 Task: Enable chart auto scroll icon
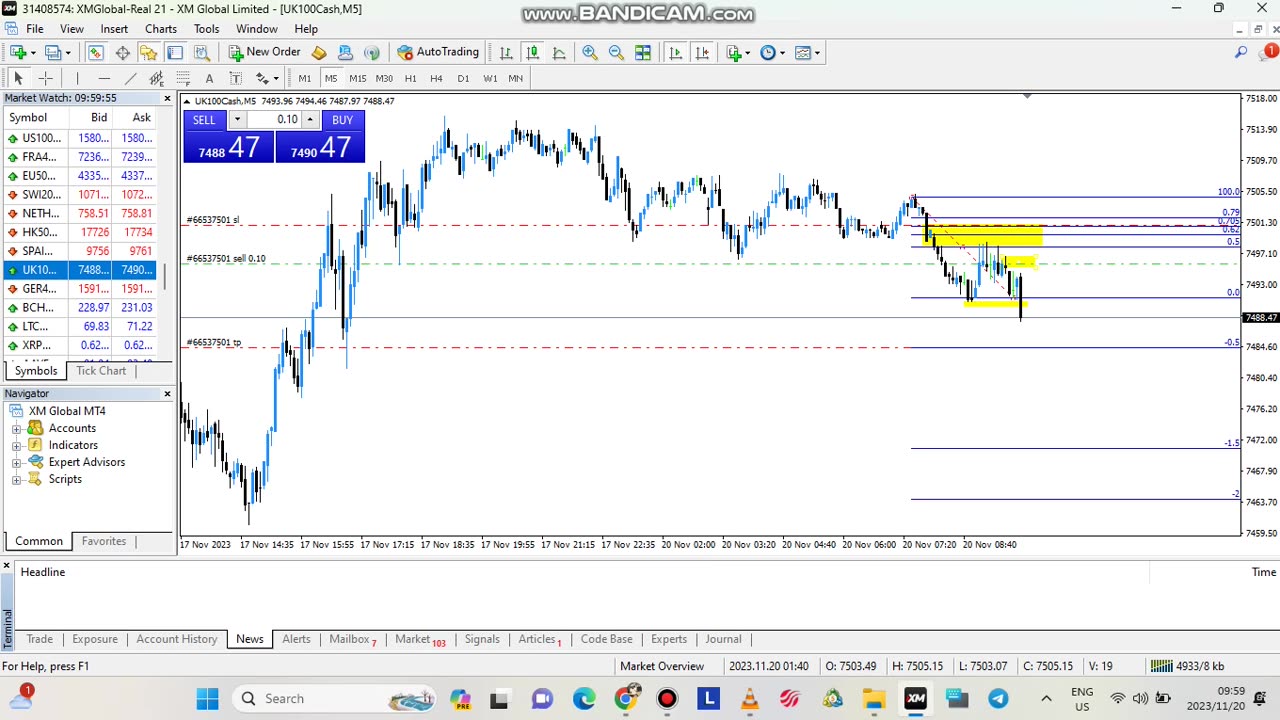(x=676, y=52)
